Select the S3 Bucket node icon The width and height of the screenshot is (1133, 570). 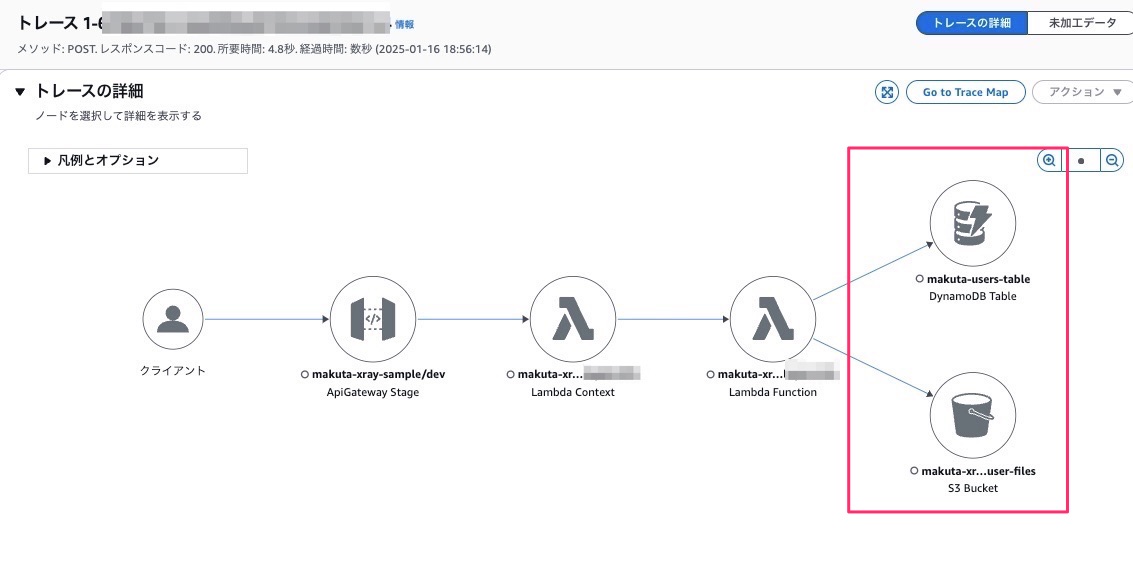[973, 415]
